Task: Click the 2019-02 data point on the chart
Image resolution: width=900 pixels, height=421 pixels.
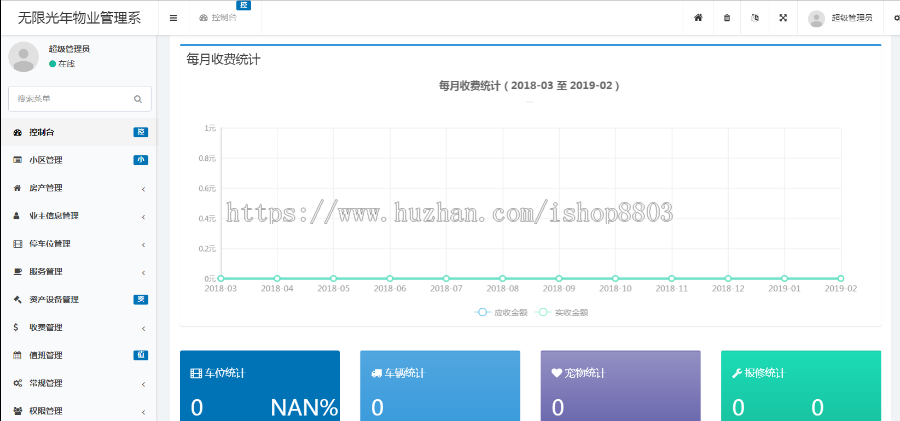Action: tap(841, 279)
